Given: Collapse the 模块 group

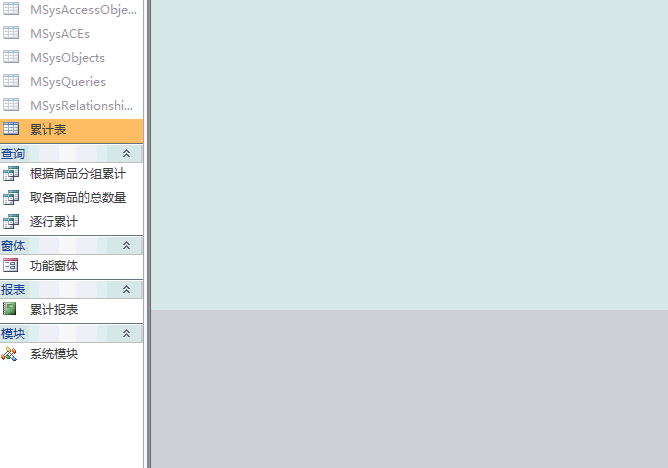Looking at the screenshot, I should [127, 333].
